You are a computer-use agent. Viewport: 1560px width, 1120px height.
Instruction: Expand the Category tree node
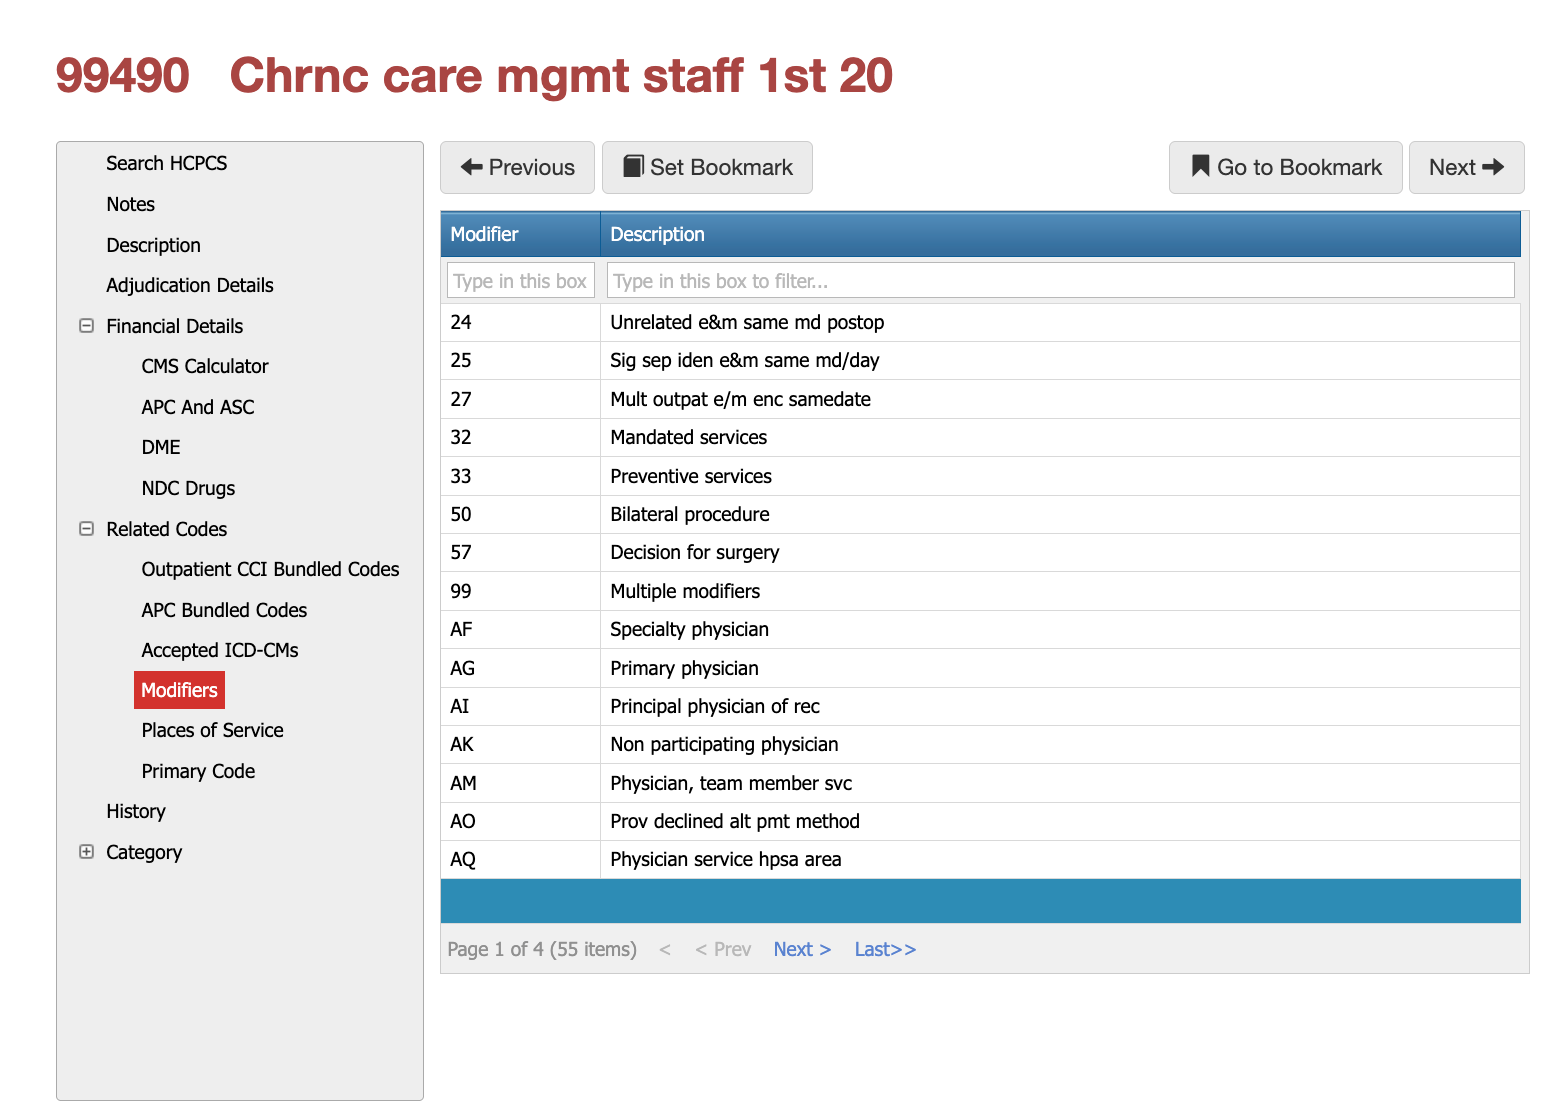[x=87, y=852]
